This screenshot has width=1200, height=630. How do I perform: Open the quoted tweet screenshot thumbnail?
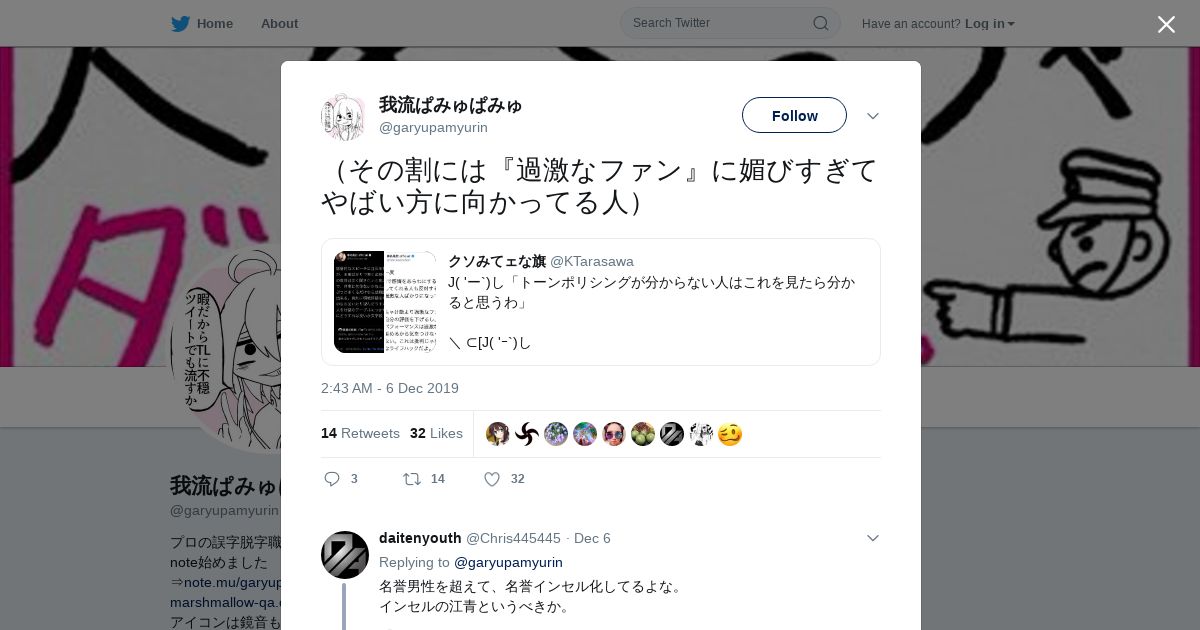tap(385, 302)
